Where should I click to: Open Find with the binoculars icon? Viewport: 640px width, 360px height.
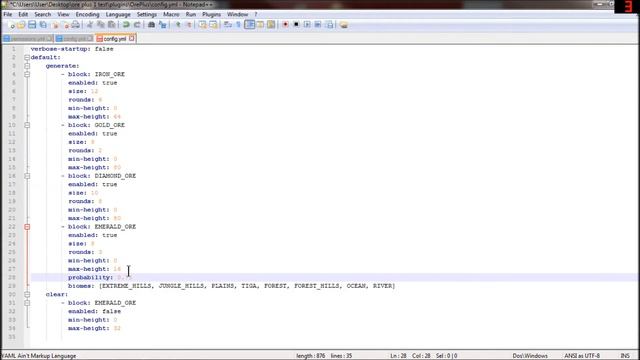[151, 25]
